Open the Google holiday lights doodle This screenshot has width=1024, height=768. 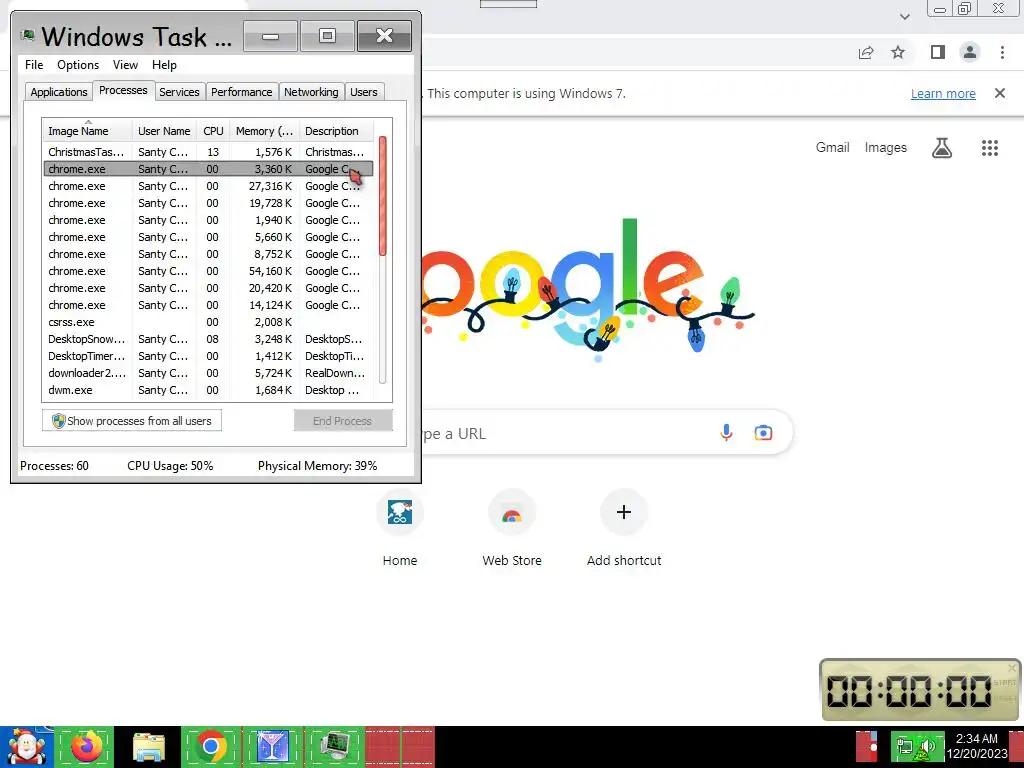click(588, 291)
